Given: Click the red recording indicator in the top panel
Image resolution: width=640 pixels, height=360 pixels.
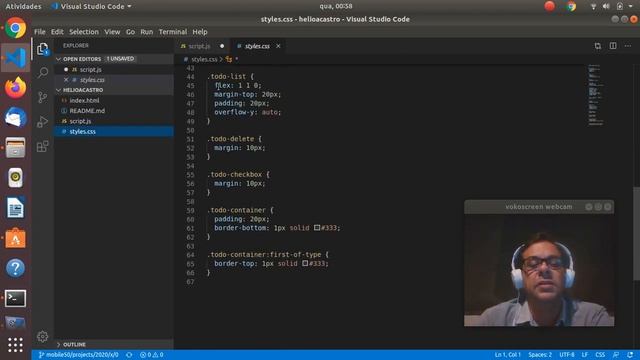Looking at the screenshot, I should click(x=550, y=6).
